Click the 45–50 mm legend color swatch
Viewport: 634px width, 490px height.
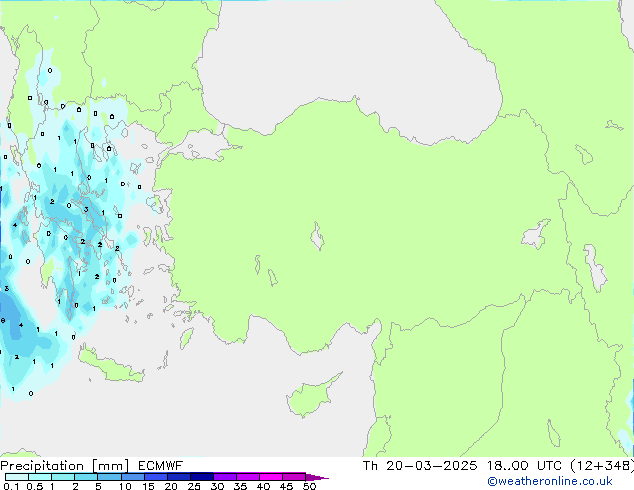tap(294, 477)
